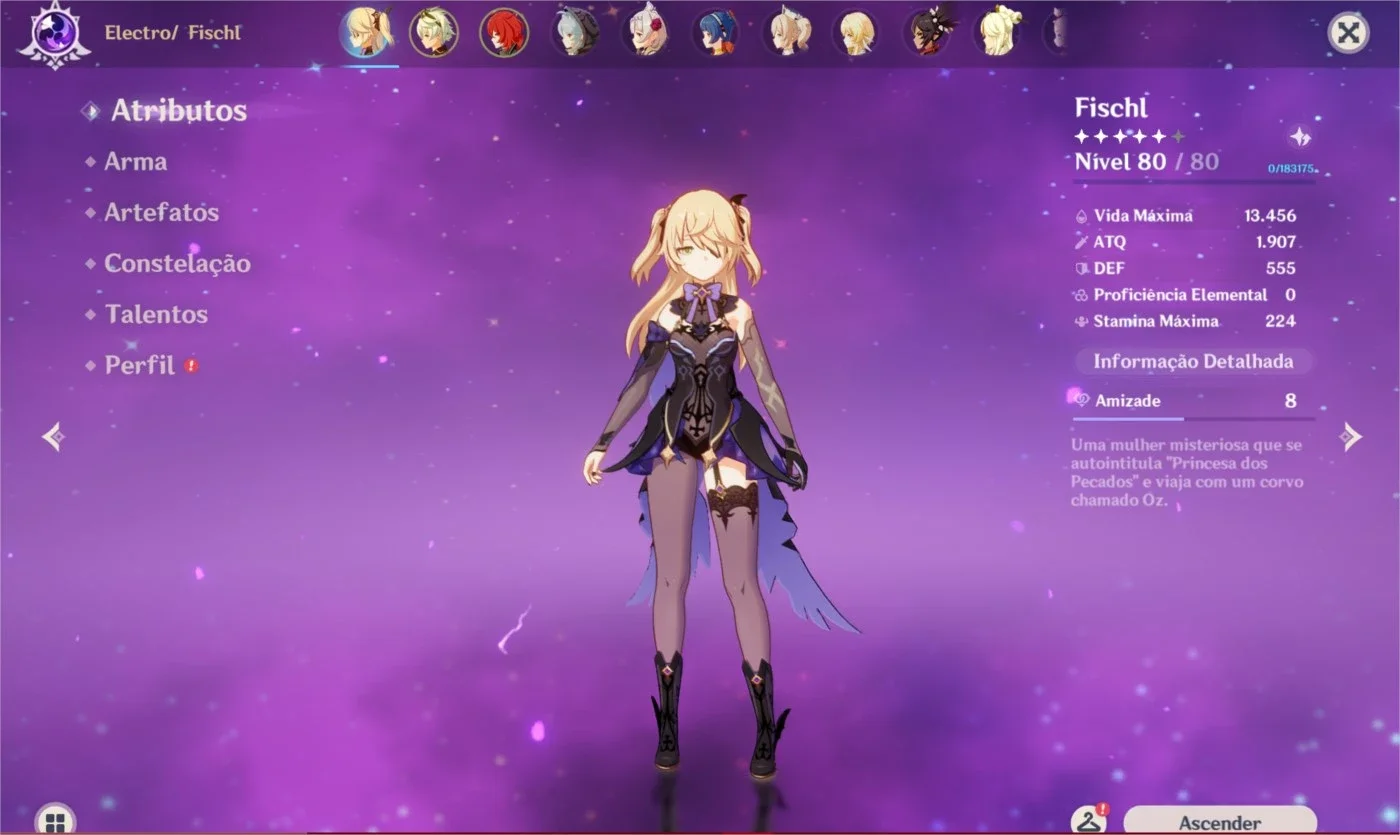The height and width of the screenshot is (835, 1400).
Task: Click the DEF 555 stat
Action: [x=1186, y=268]
